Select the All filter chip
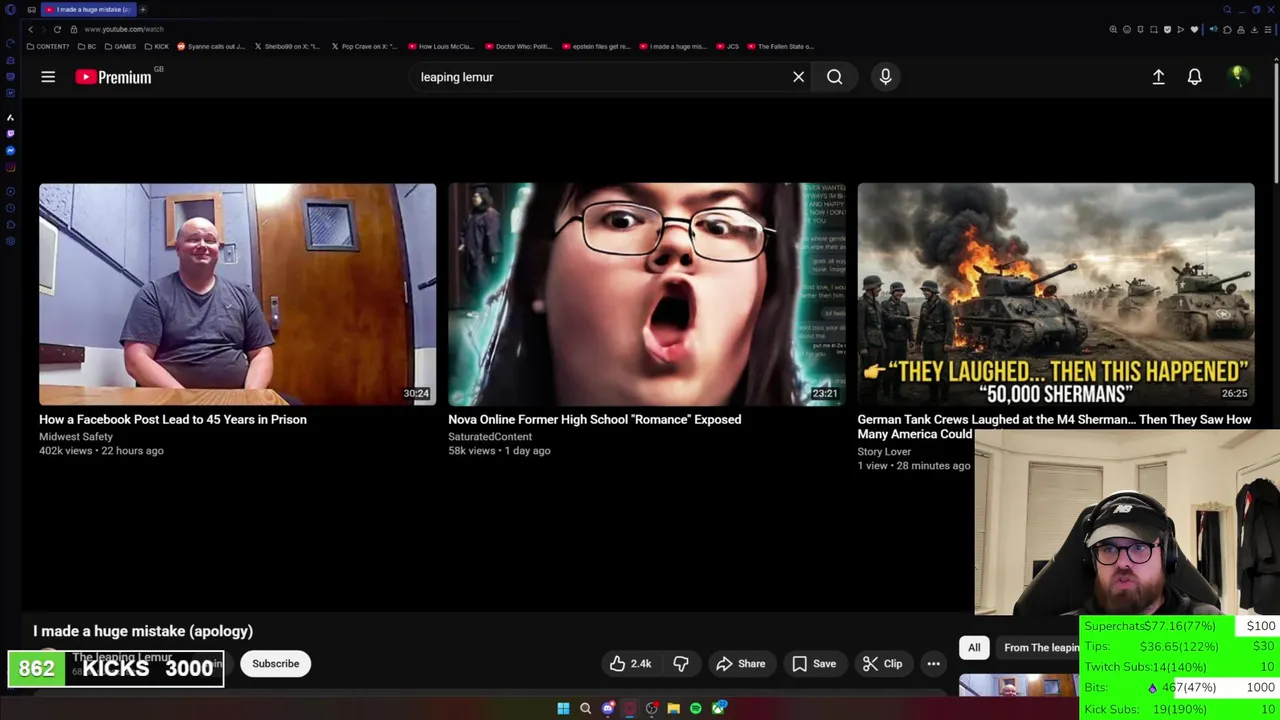Image resolution: width=1280 pixels, height=720 pixels. [x=974, y=648]
